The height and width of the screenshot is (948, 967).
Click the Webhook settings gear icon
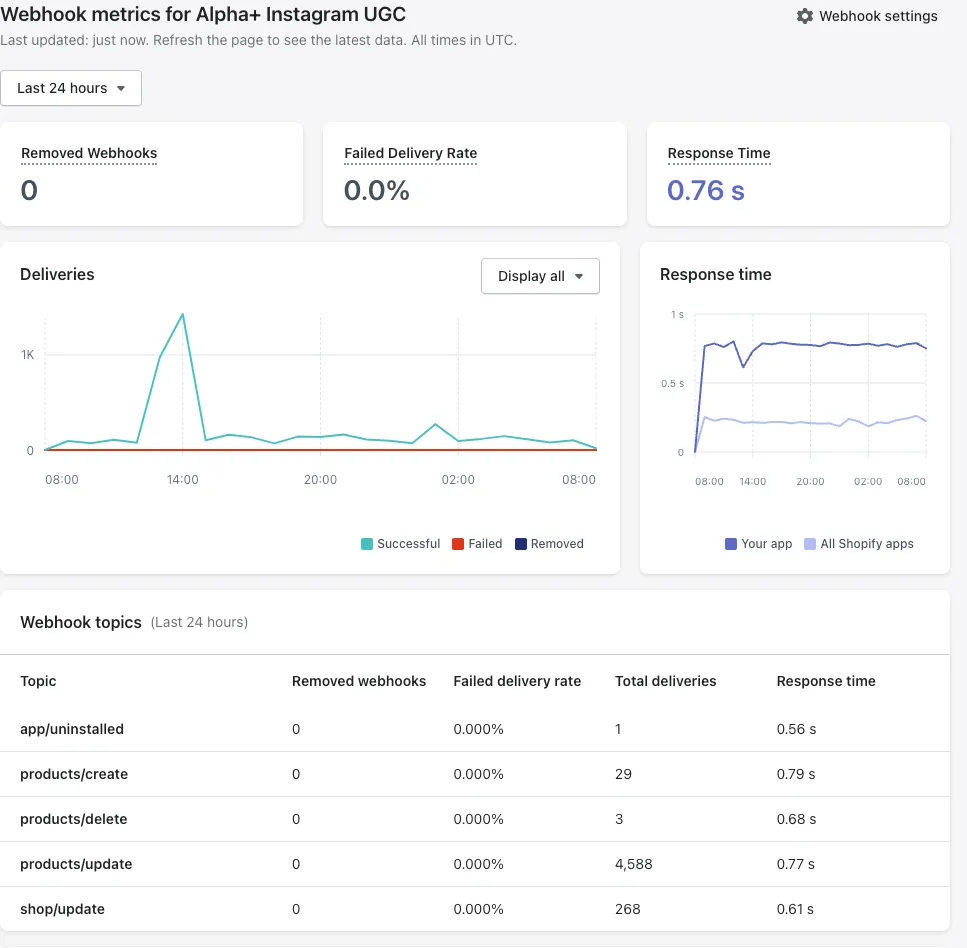point(804,16)
